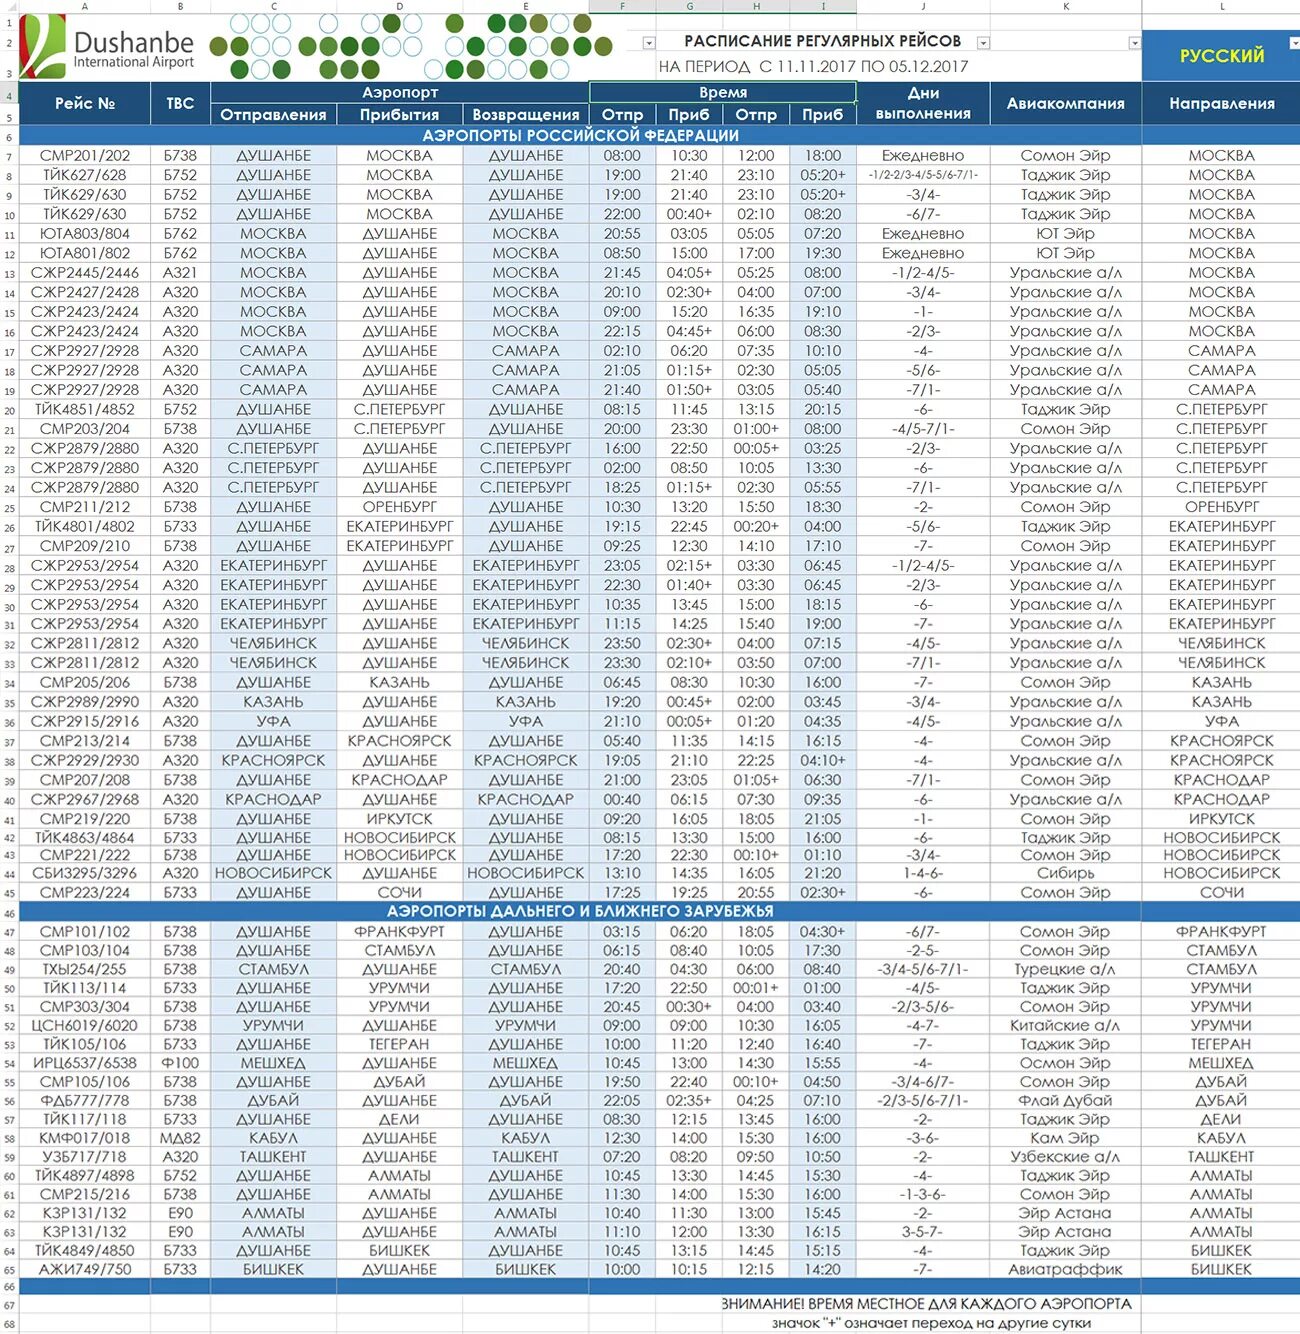Select row 46 header
This screenshot has width=1300, height=1334.
[x=9, y=912]
